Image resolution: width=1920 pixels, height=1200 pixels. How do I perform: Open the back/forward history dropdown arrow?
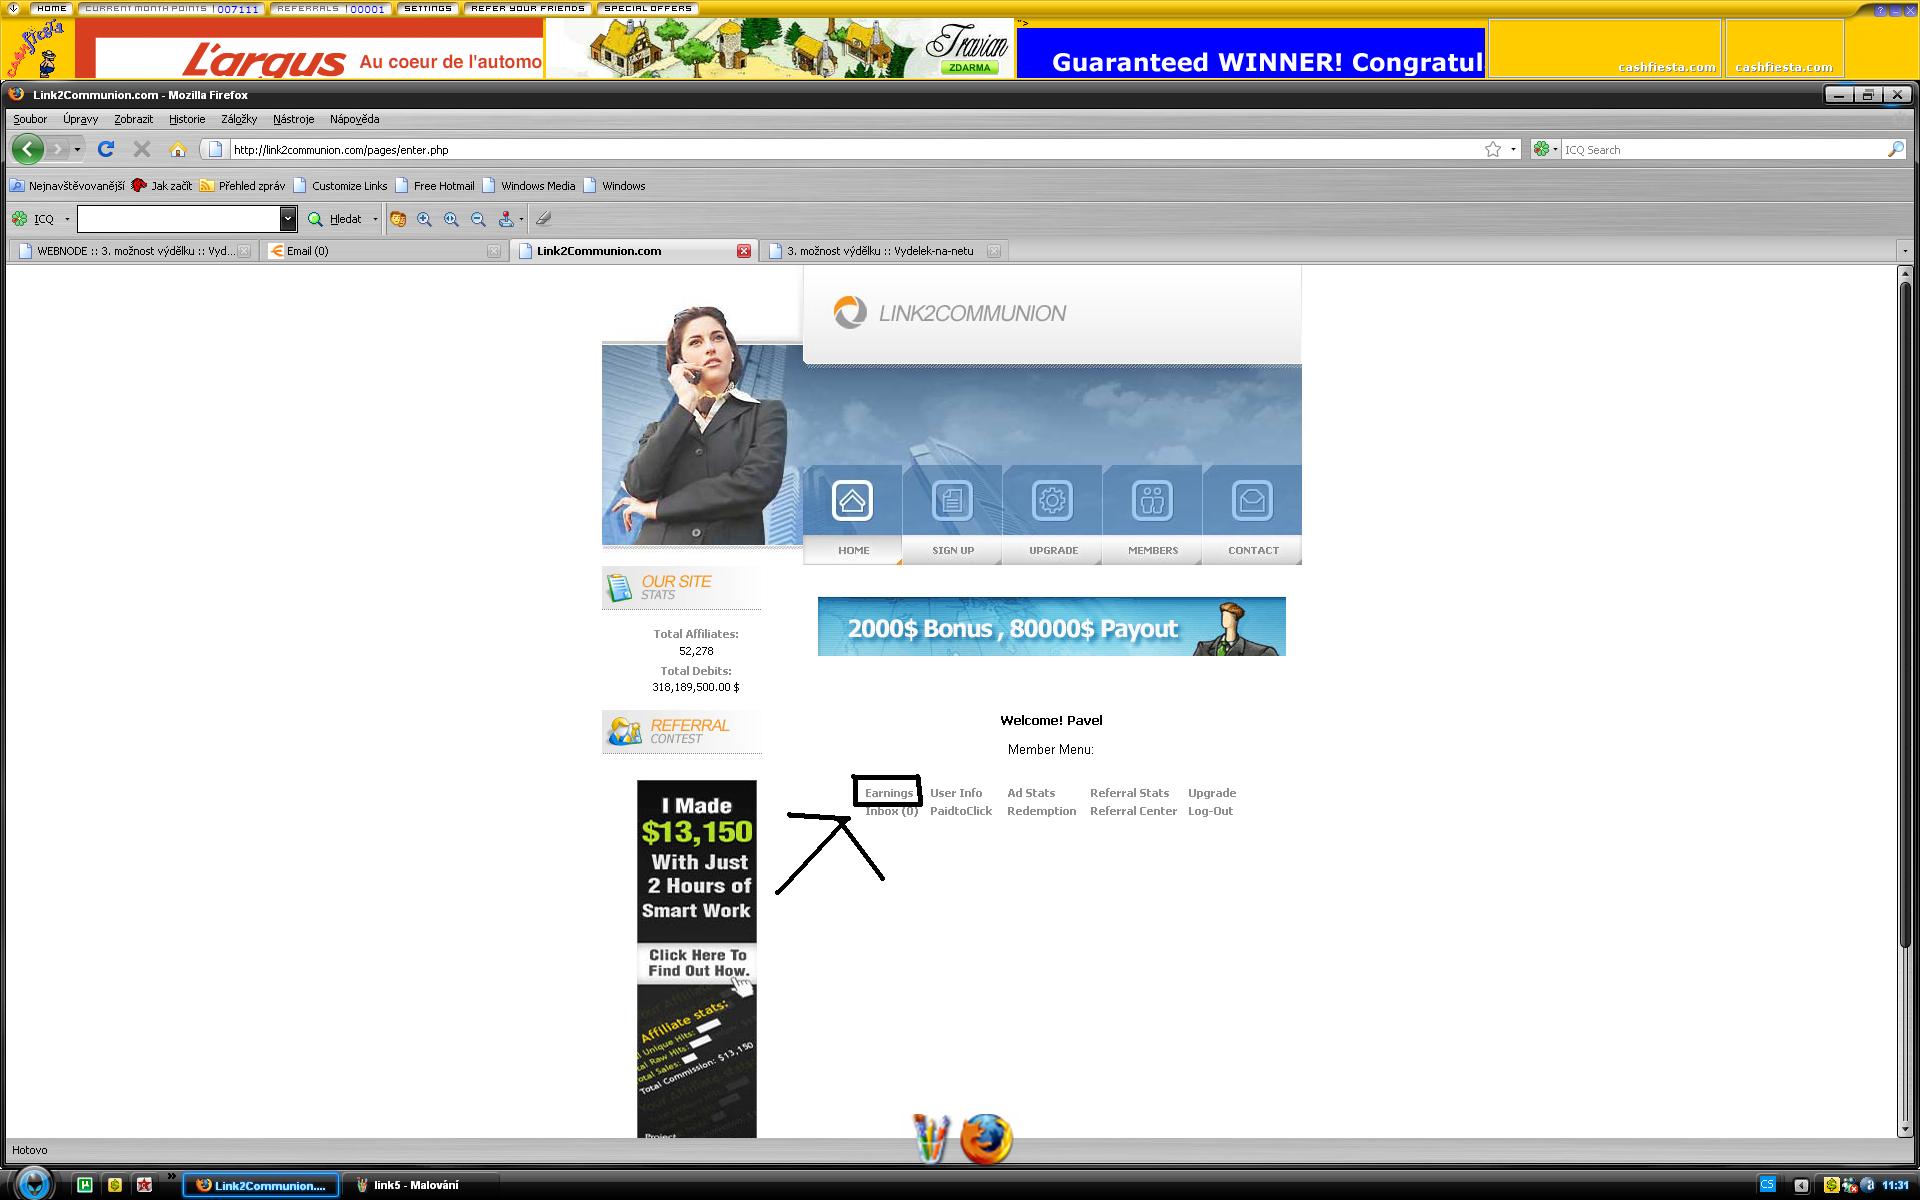point(77,149)
